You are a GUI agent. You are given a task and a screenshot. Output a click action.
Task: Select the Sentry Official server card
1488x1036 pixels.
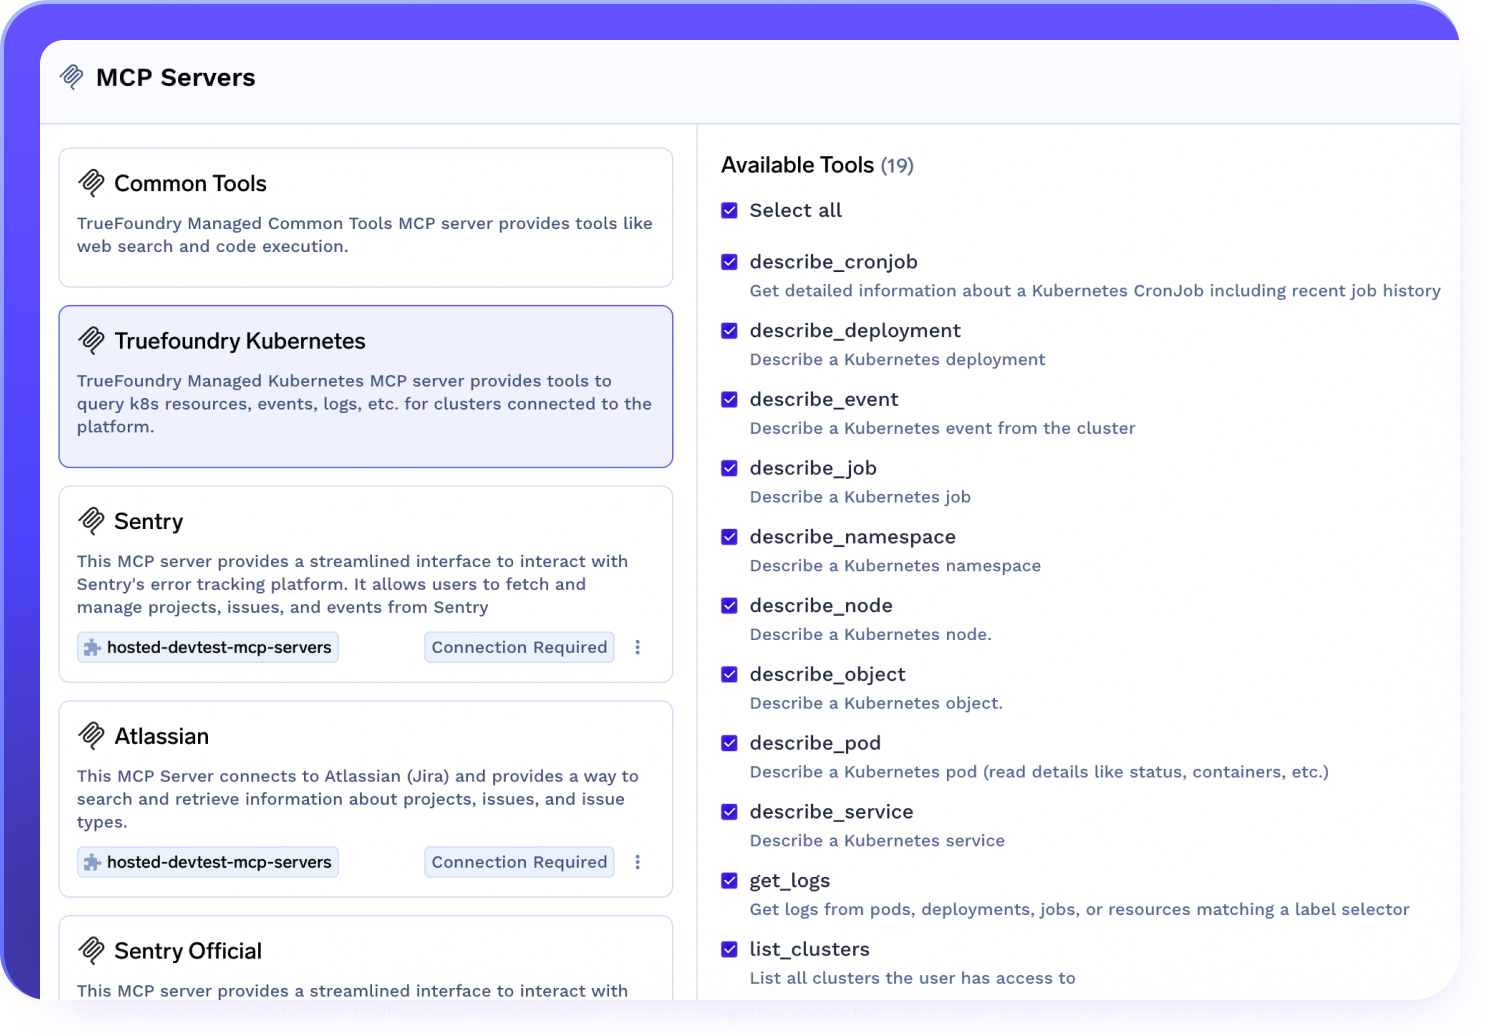[366, 958]
